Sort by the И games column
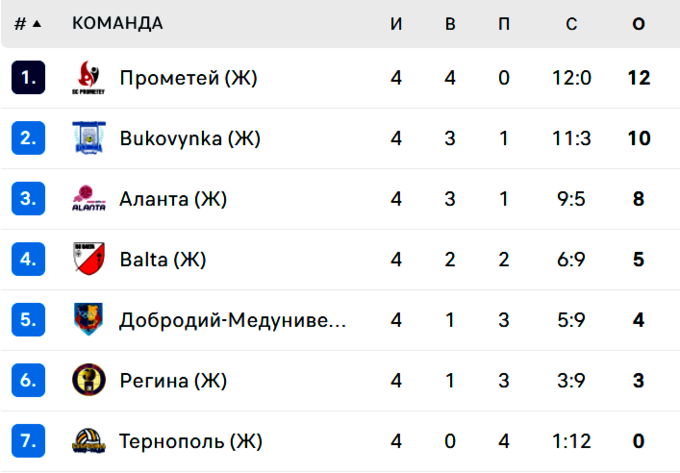The image size is (680, 473). tap(396, 24)
